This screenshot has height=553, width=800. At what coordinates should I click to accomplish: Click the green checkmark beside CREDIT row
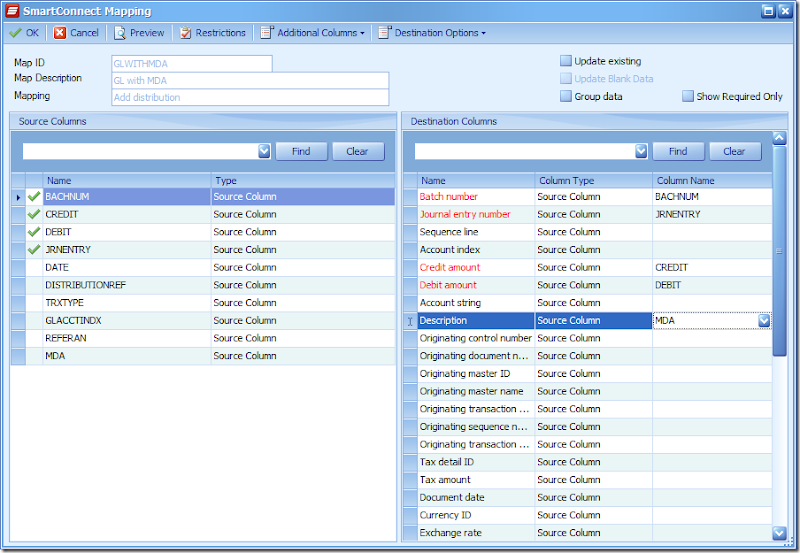[34, 215]
